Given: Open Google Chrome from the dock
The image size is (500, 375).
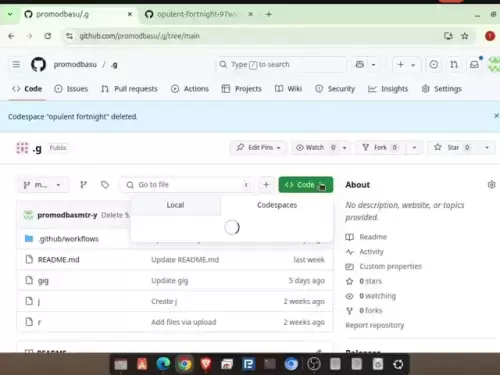Looking at the screenshot, I should (x=184, y=364).
